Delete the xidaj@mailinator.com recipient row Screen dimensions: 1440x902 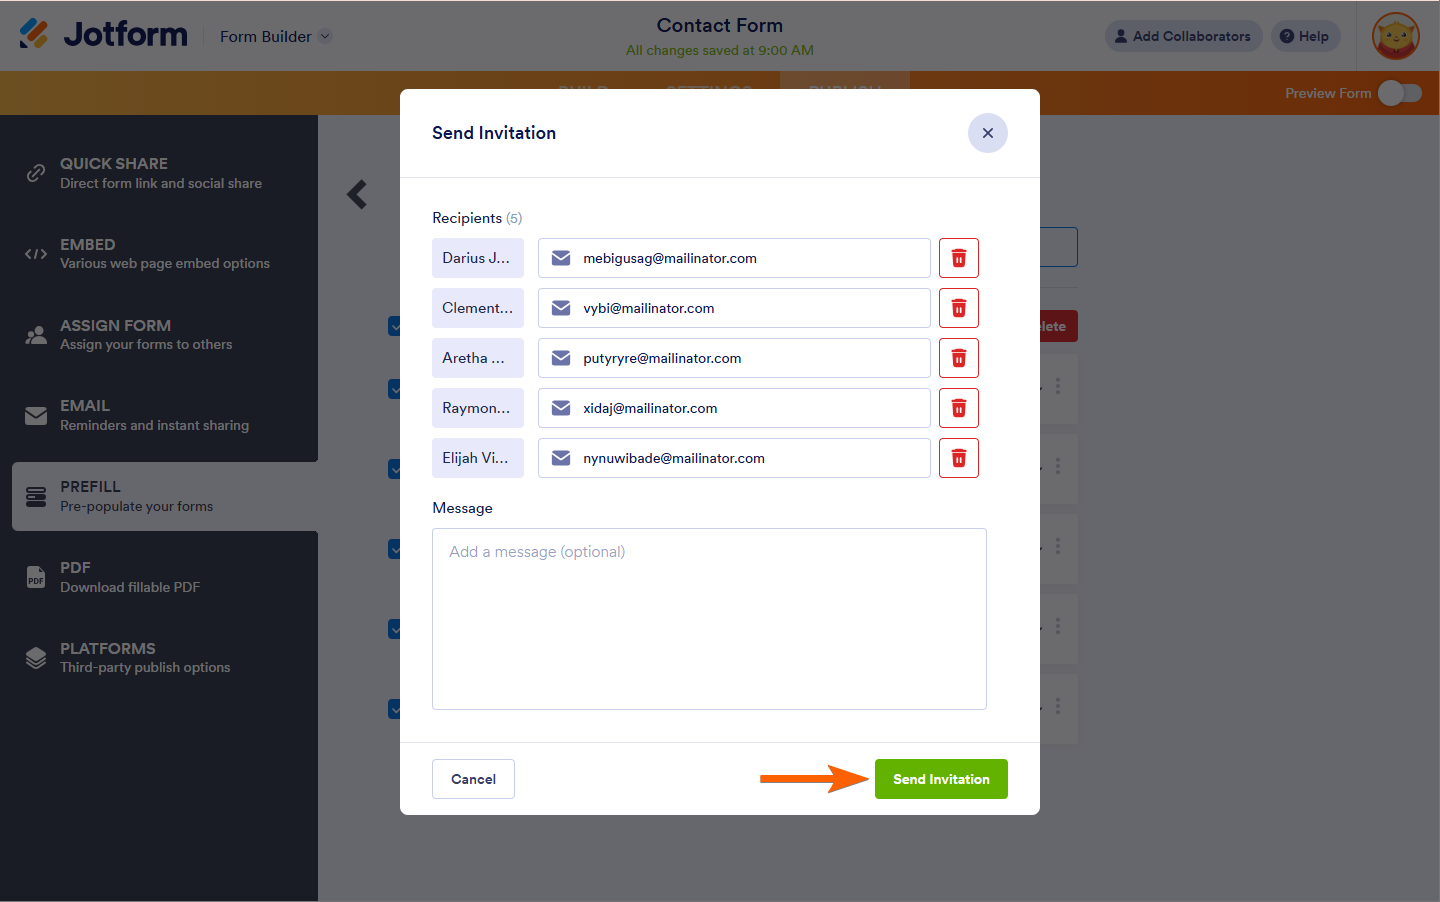click(x=958, y=408)
